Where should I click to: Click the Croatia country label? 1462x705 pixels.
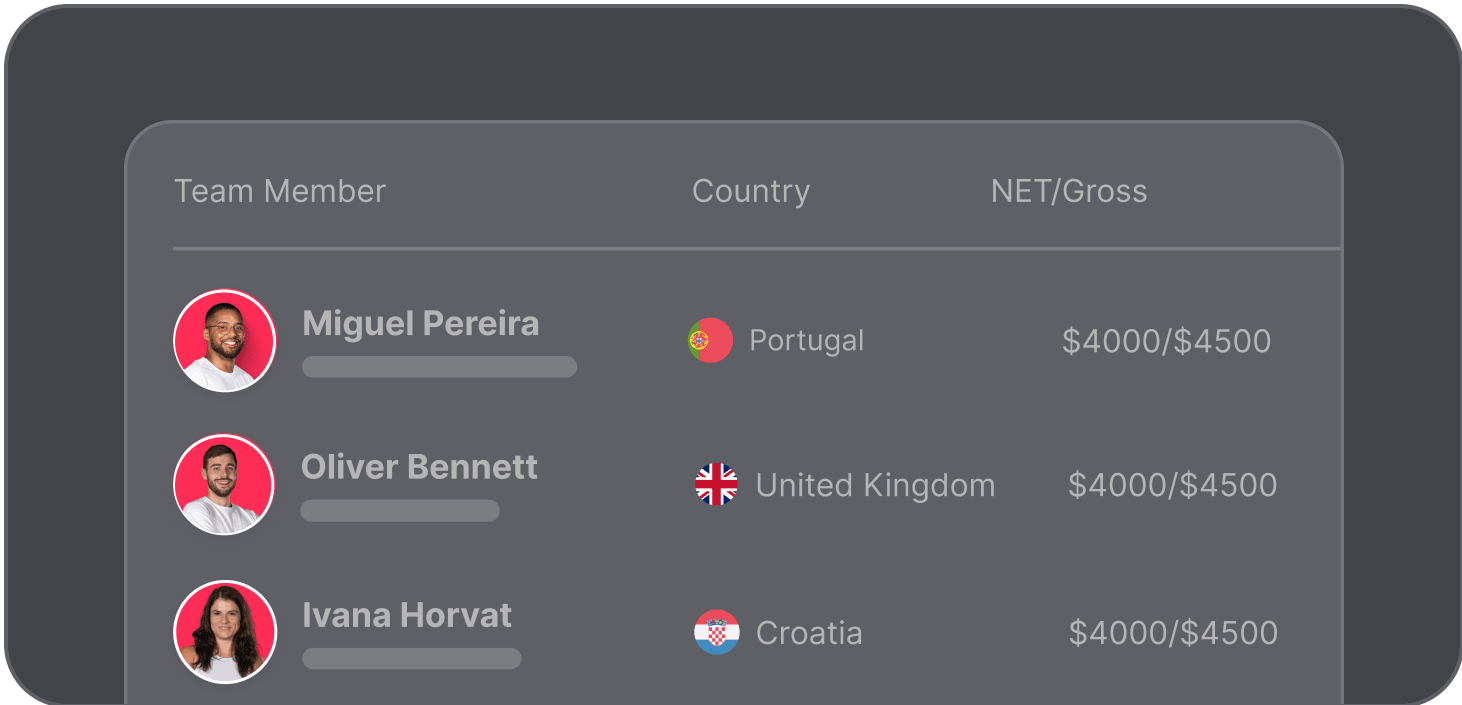coord(808,633)
